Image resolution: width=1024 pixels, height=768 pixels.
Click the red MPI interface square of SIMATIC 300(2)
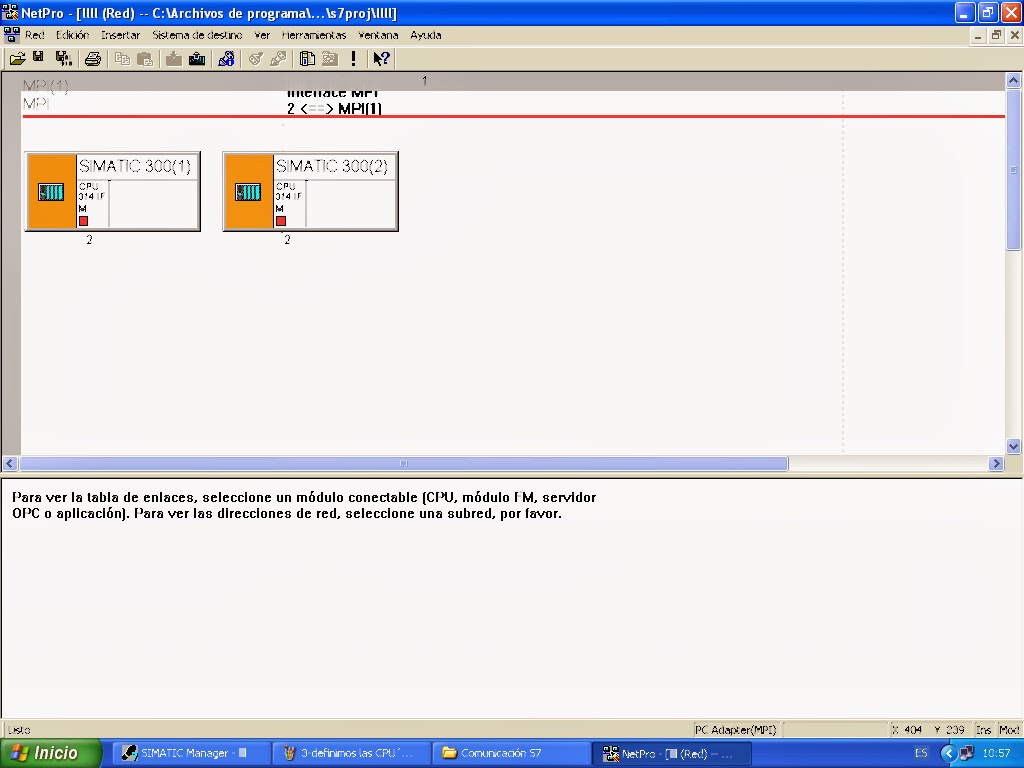tap(281, 221)
